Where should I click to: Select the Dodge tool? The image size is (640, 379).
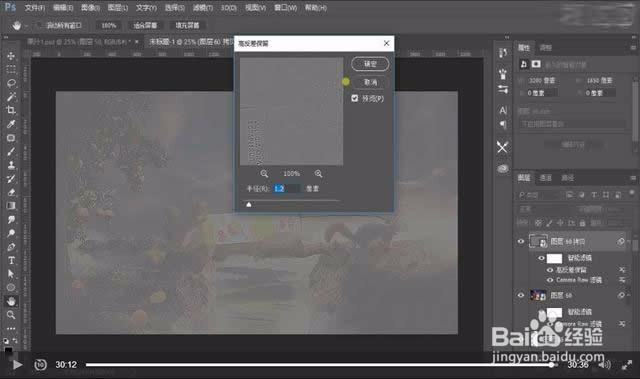point(11,233)
